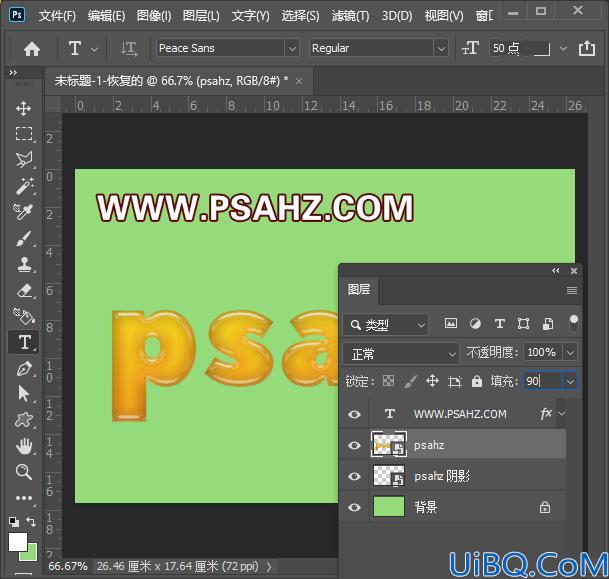Swap foreground and background colors
Screen dimensions: 609x579
coord(31,522)
